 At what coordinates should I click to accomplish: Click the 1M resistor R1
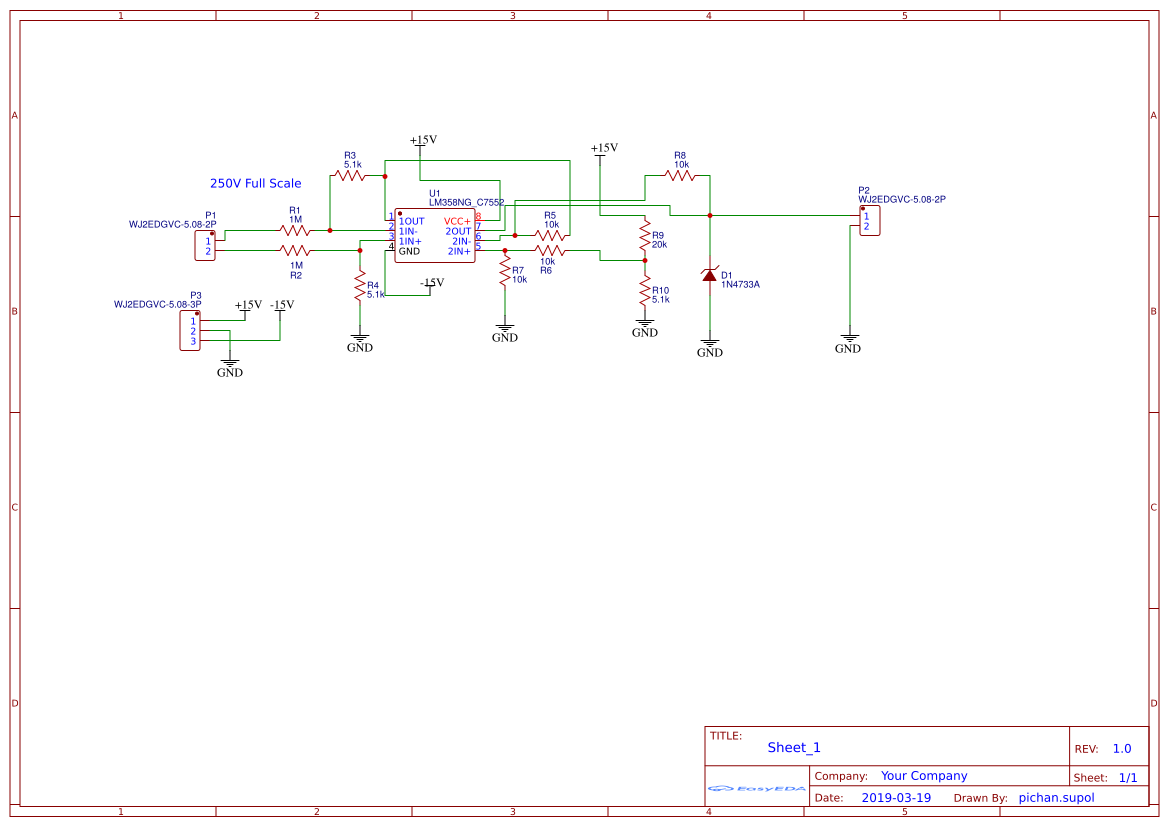294,230
